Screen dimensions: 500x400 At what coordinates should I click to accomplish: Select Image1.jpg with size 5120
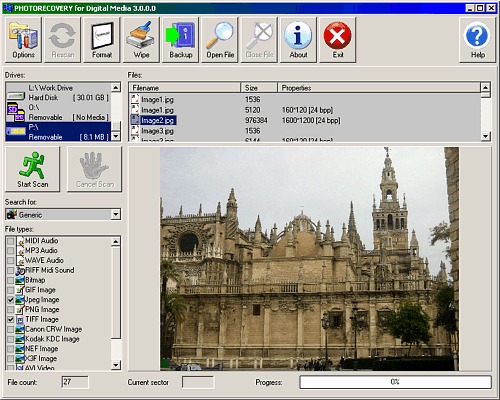coord(305,110)
